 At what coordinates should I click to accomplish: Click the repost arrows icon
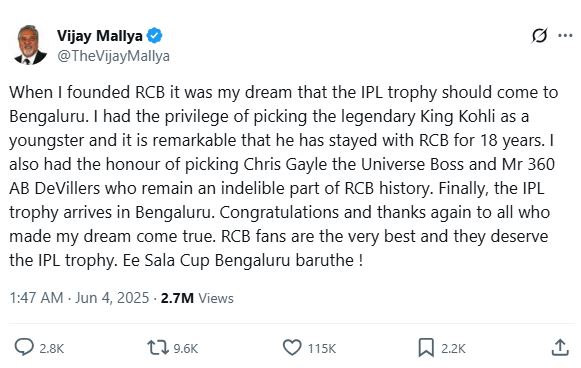tap(158, 348)
